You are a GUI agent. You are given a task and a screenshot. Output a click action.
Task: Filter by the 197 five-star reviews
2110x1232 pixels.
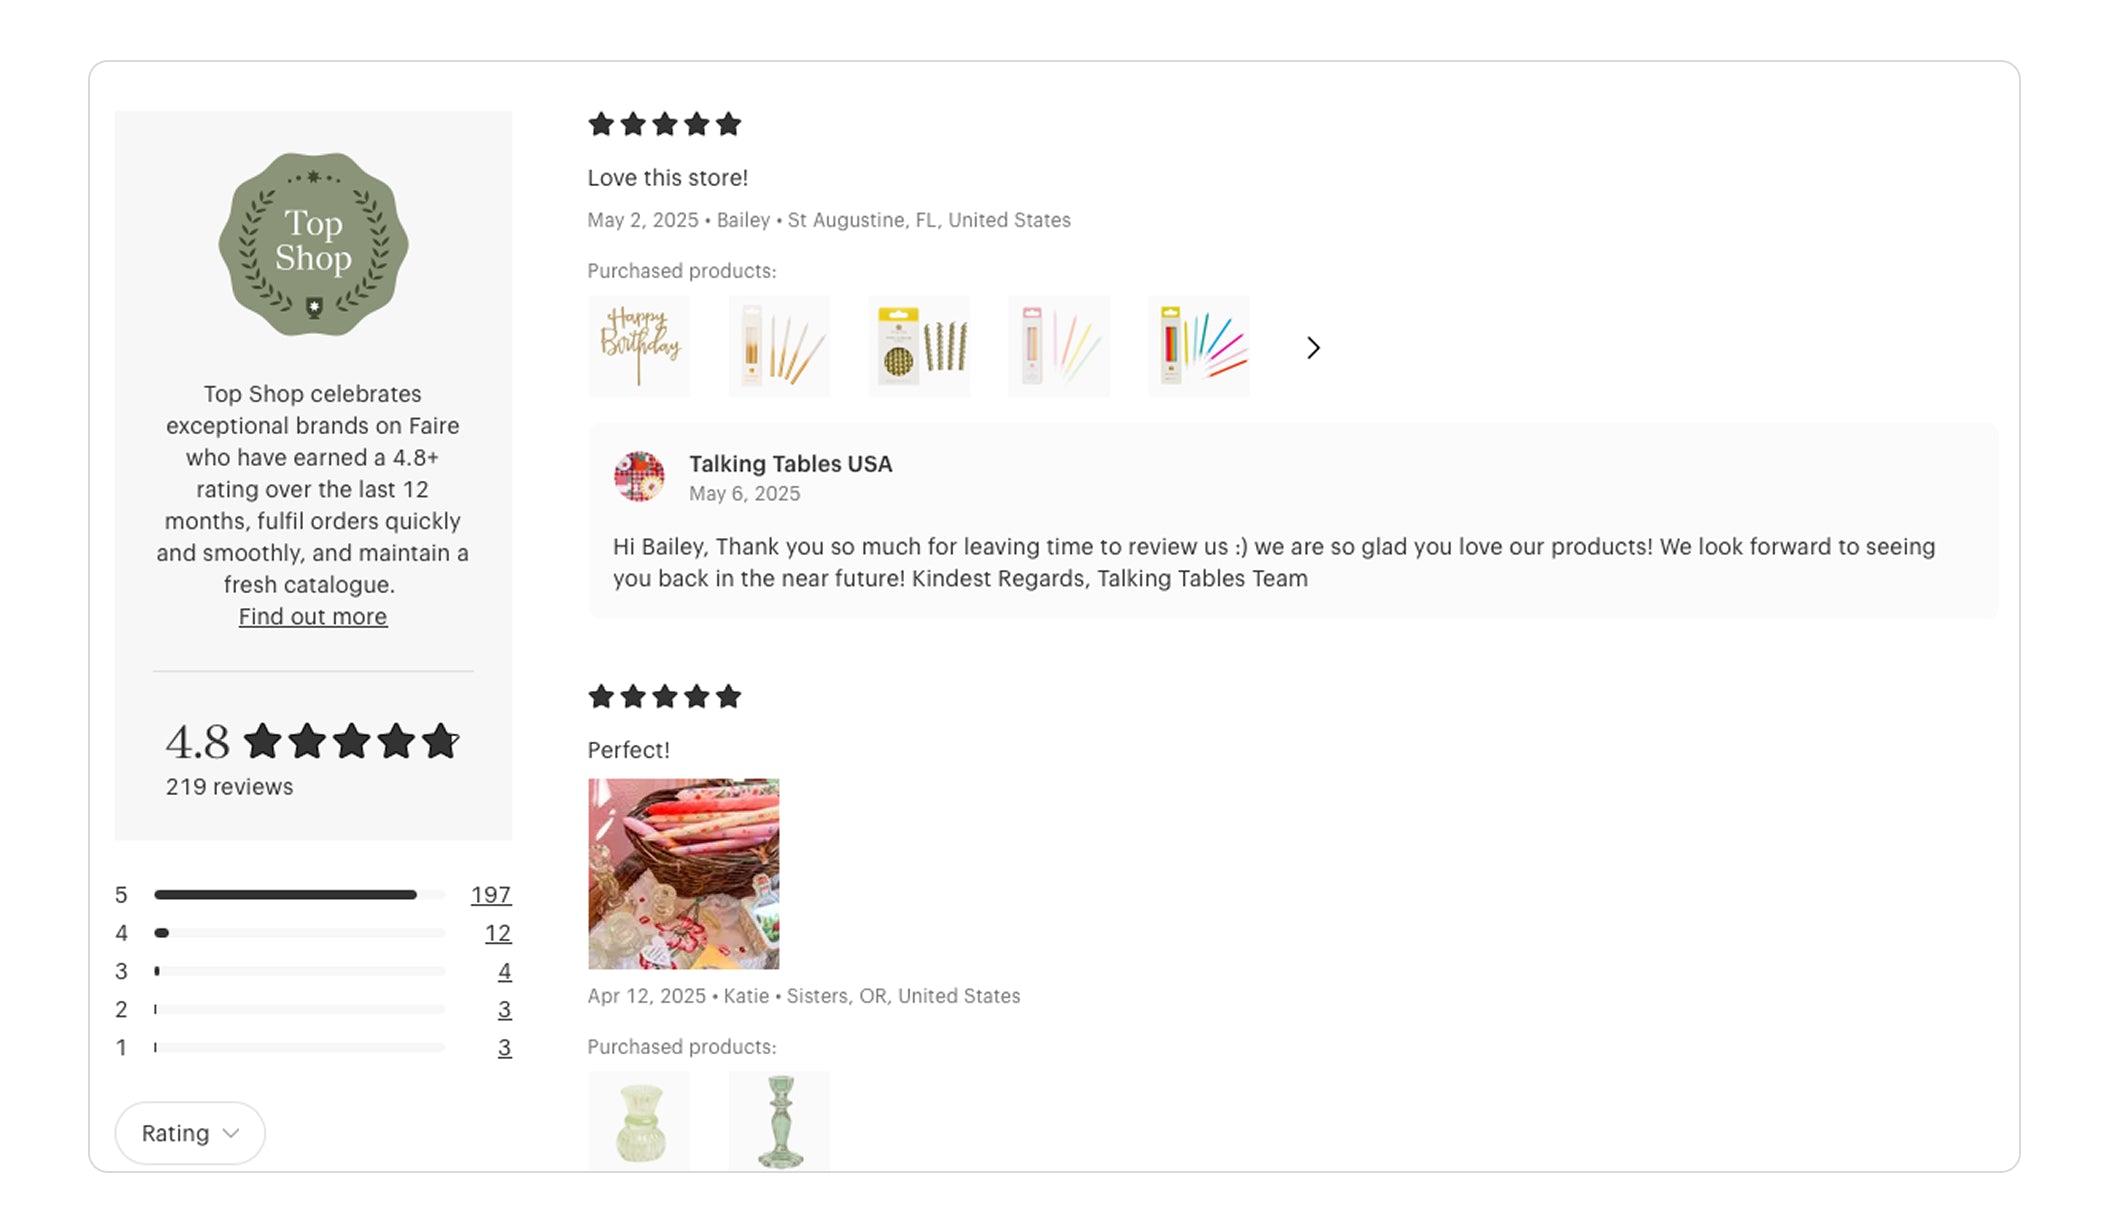pos(490,895)
